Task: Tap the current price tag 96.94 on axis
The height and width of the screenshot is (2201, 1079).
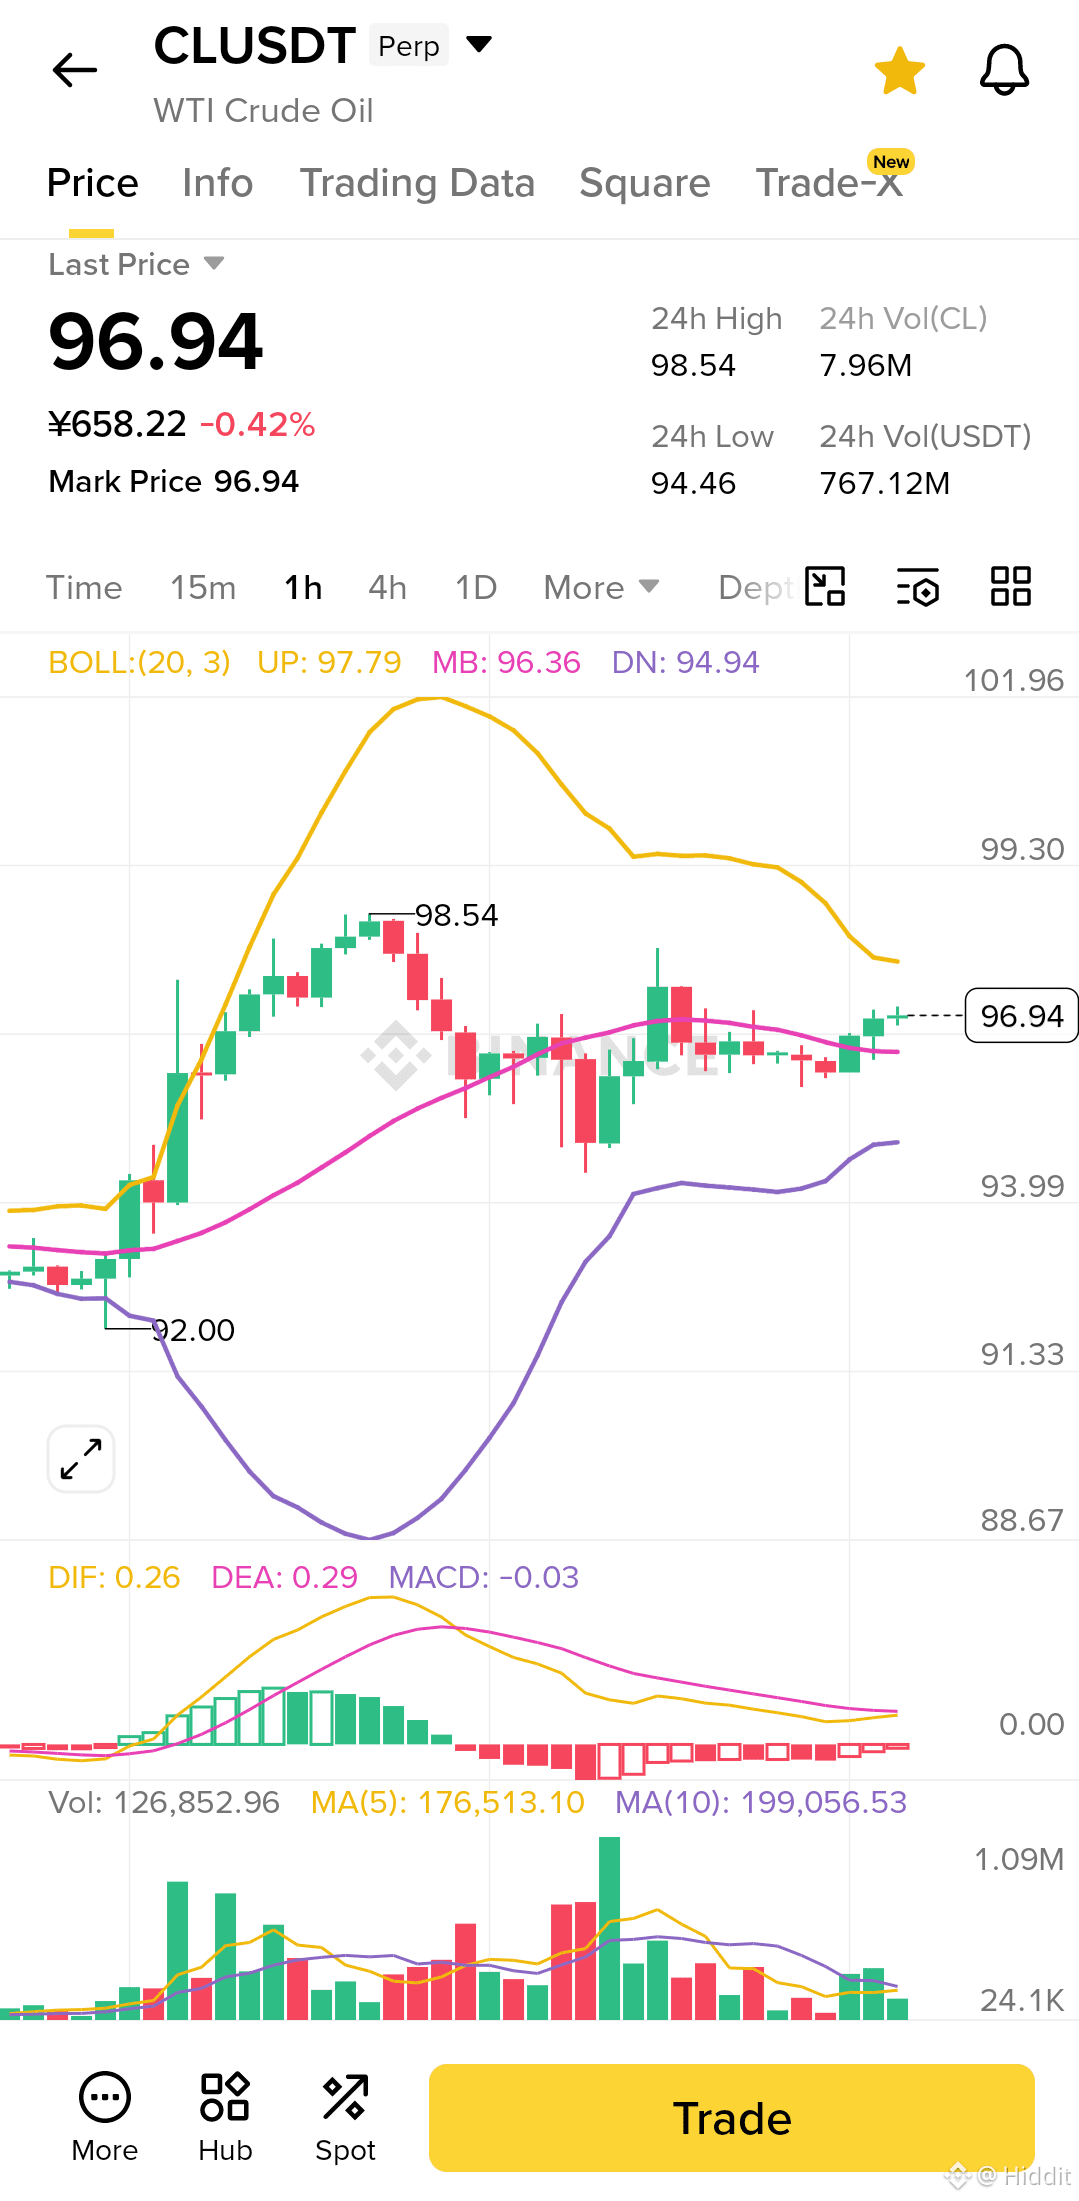Action: coord(1021,1015)
